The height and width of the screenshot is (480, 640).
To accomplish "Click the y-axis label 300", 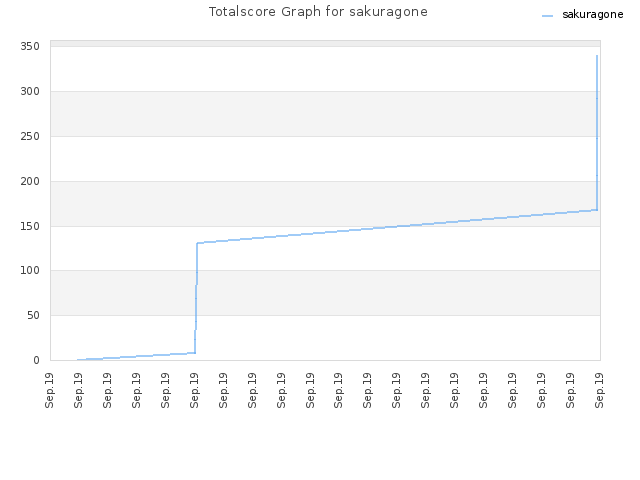I will pos(30,91).
